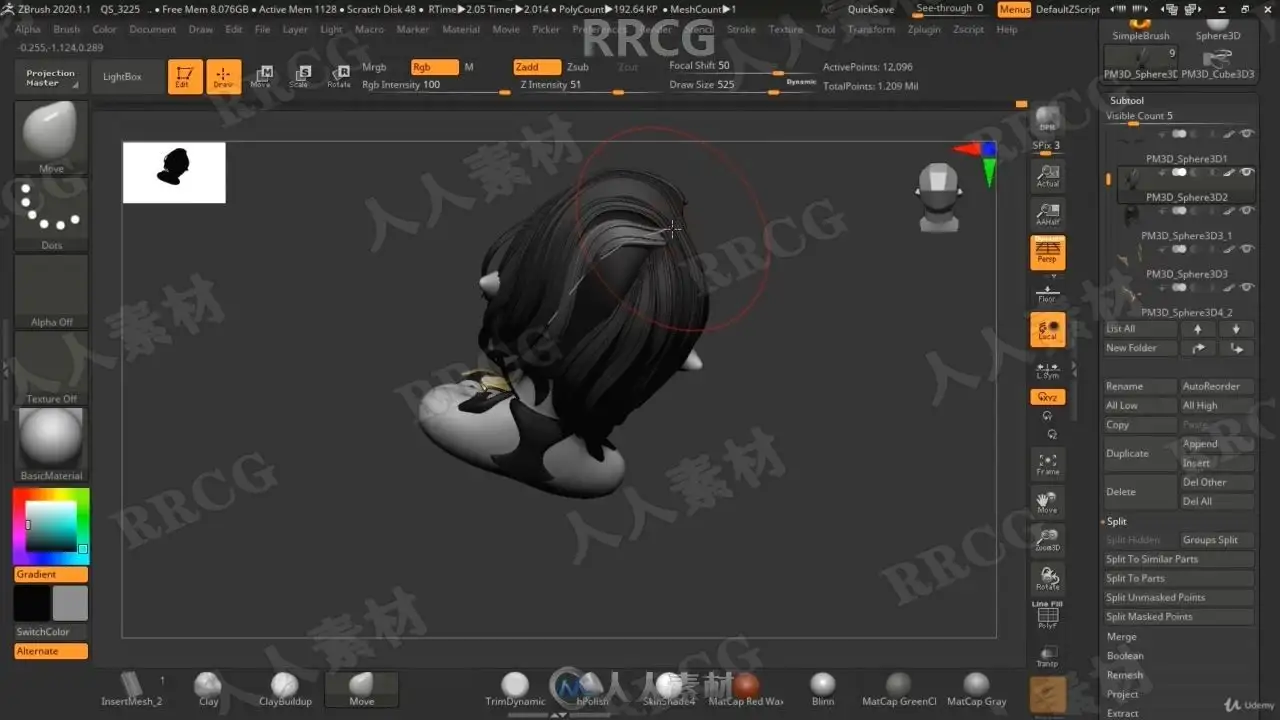1280x720 pixels.
Task: Toggle Persp perspective view
Action: pyautogui.click(x=1047, y=252)
